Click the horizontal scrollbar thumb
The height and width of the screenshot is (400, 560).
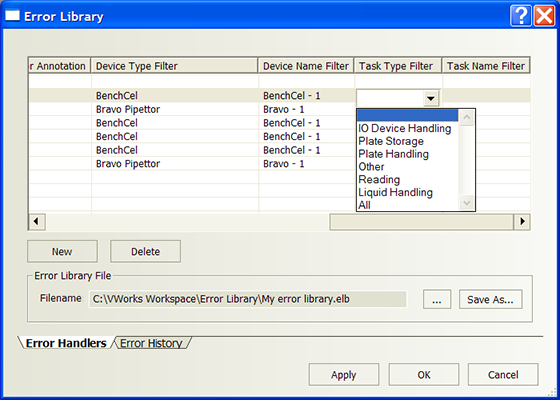coord(421,222)
